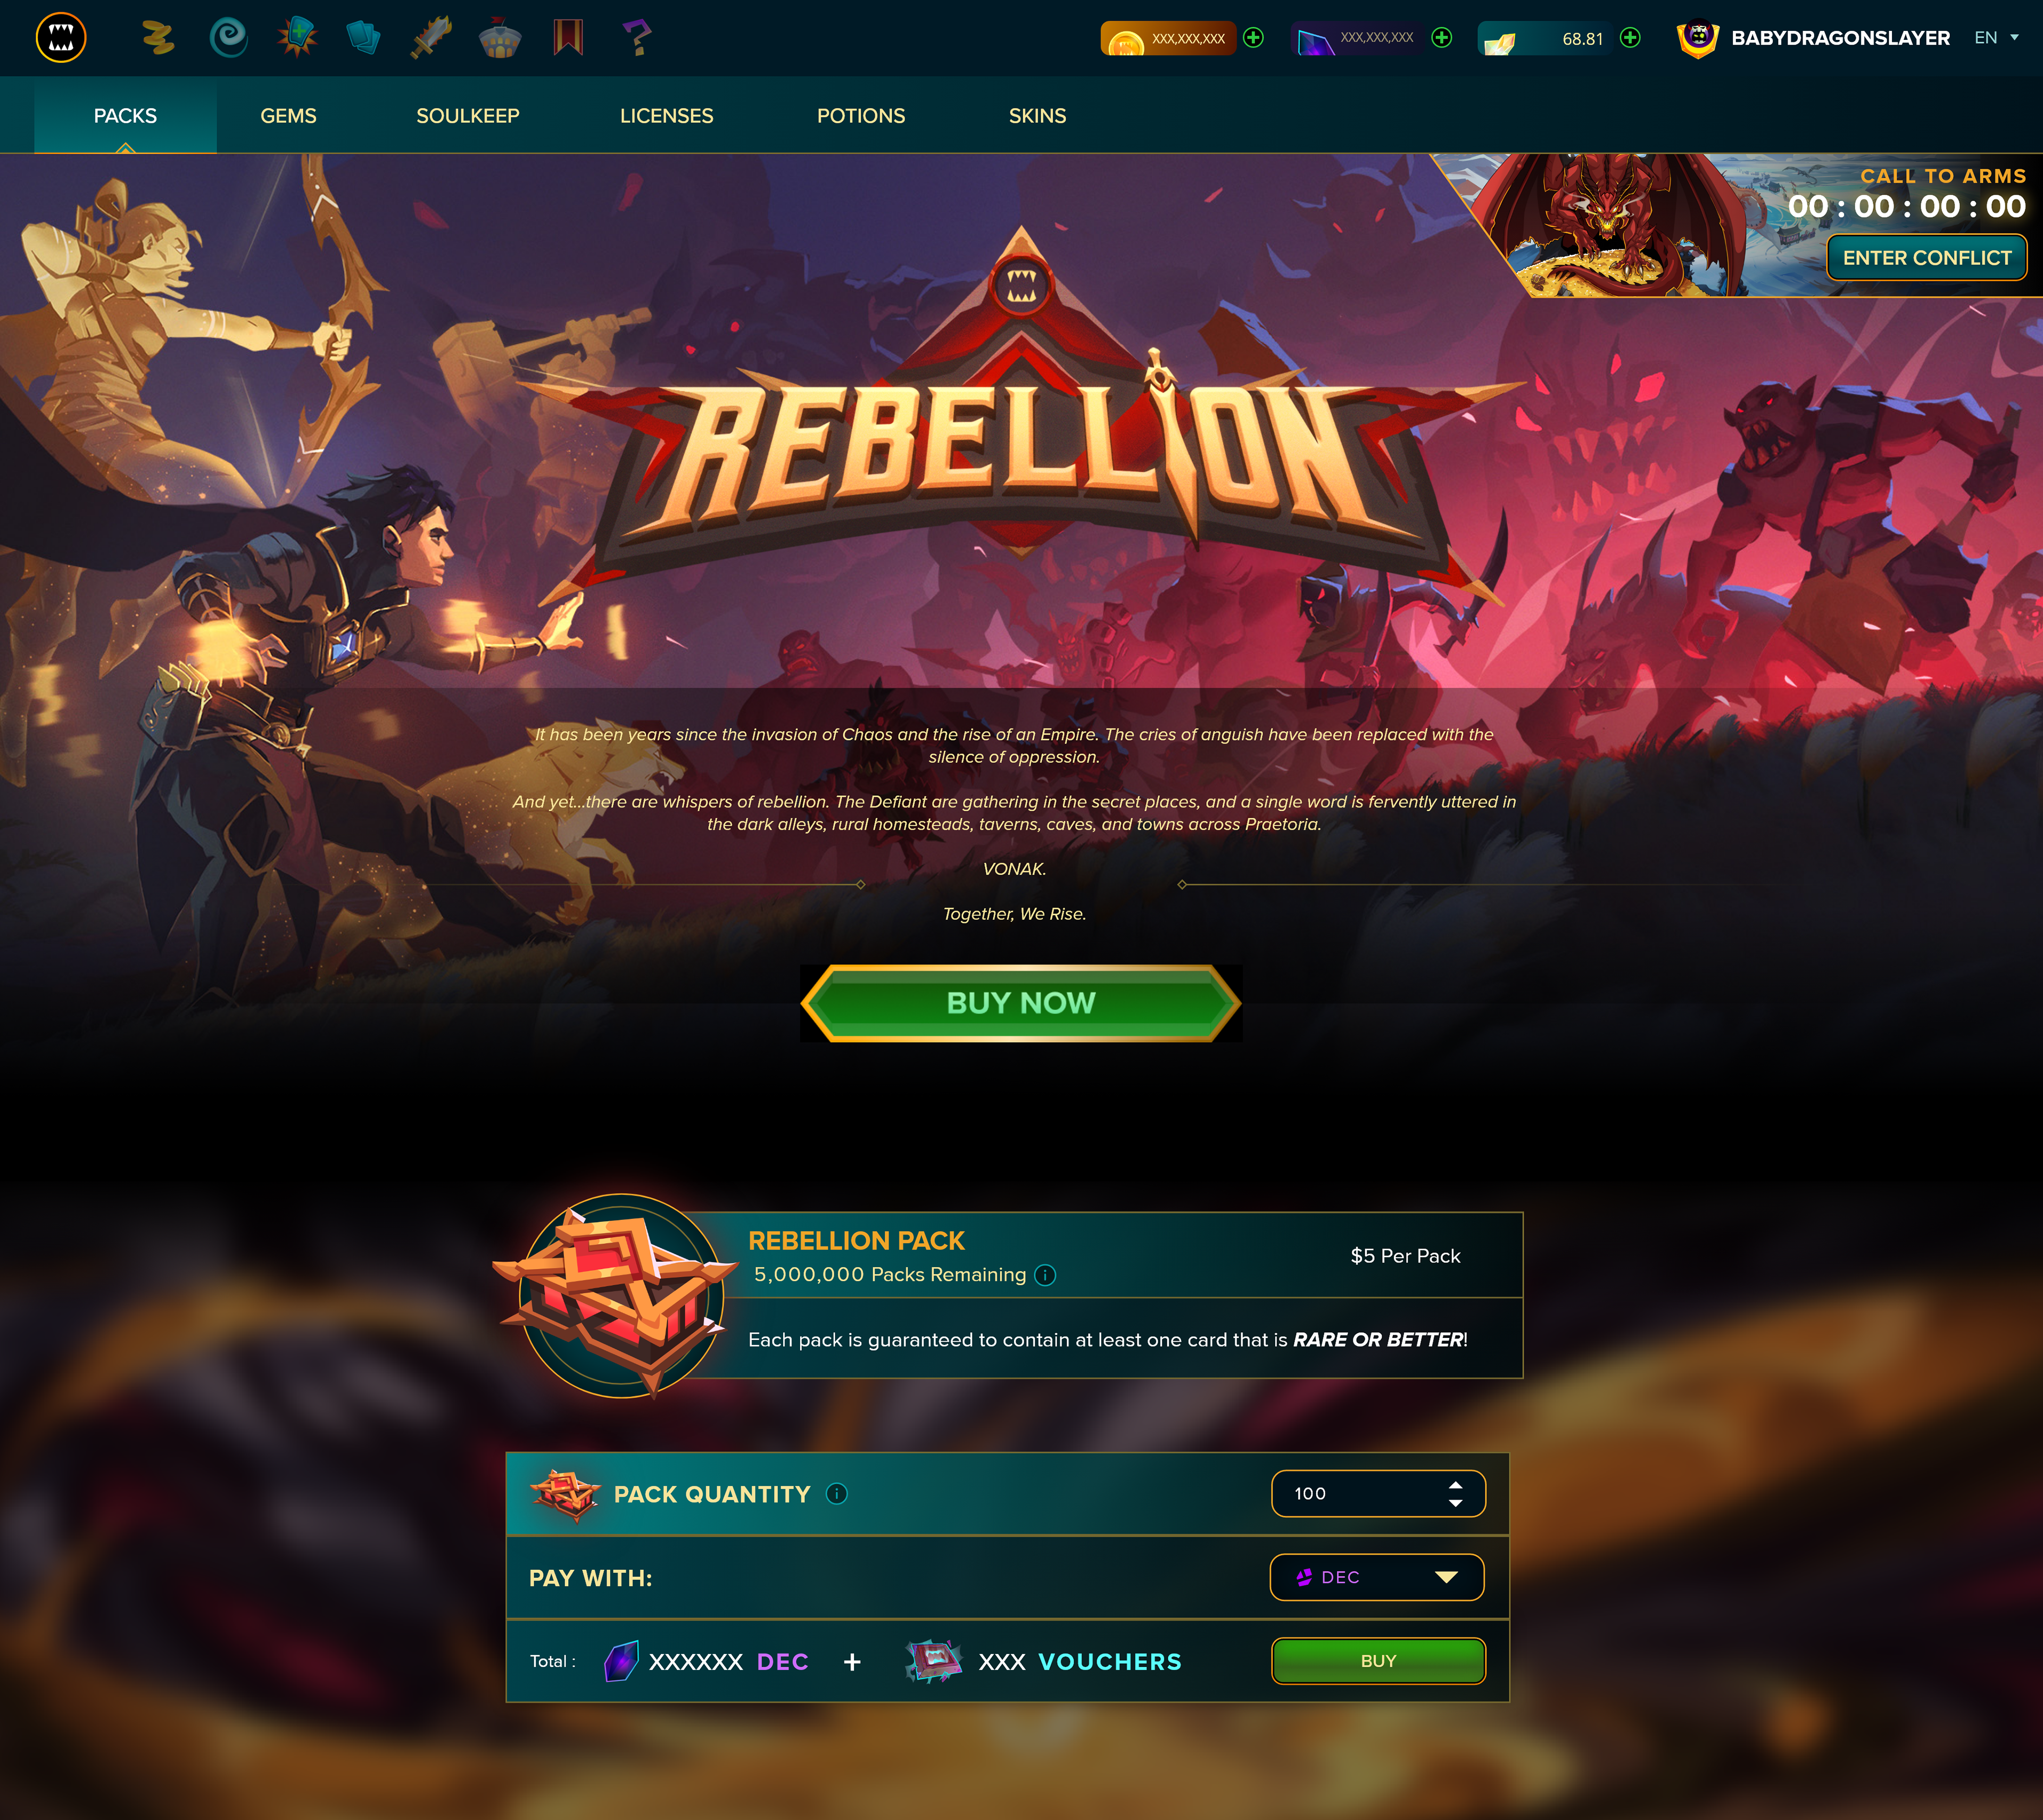Open the card-plus shop icon

[297, 38]
